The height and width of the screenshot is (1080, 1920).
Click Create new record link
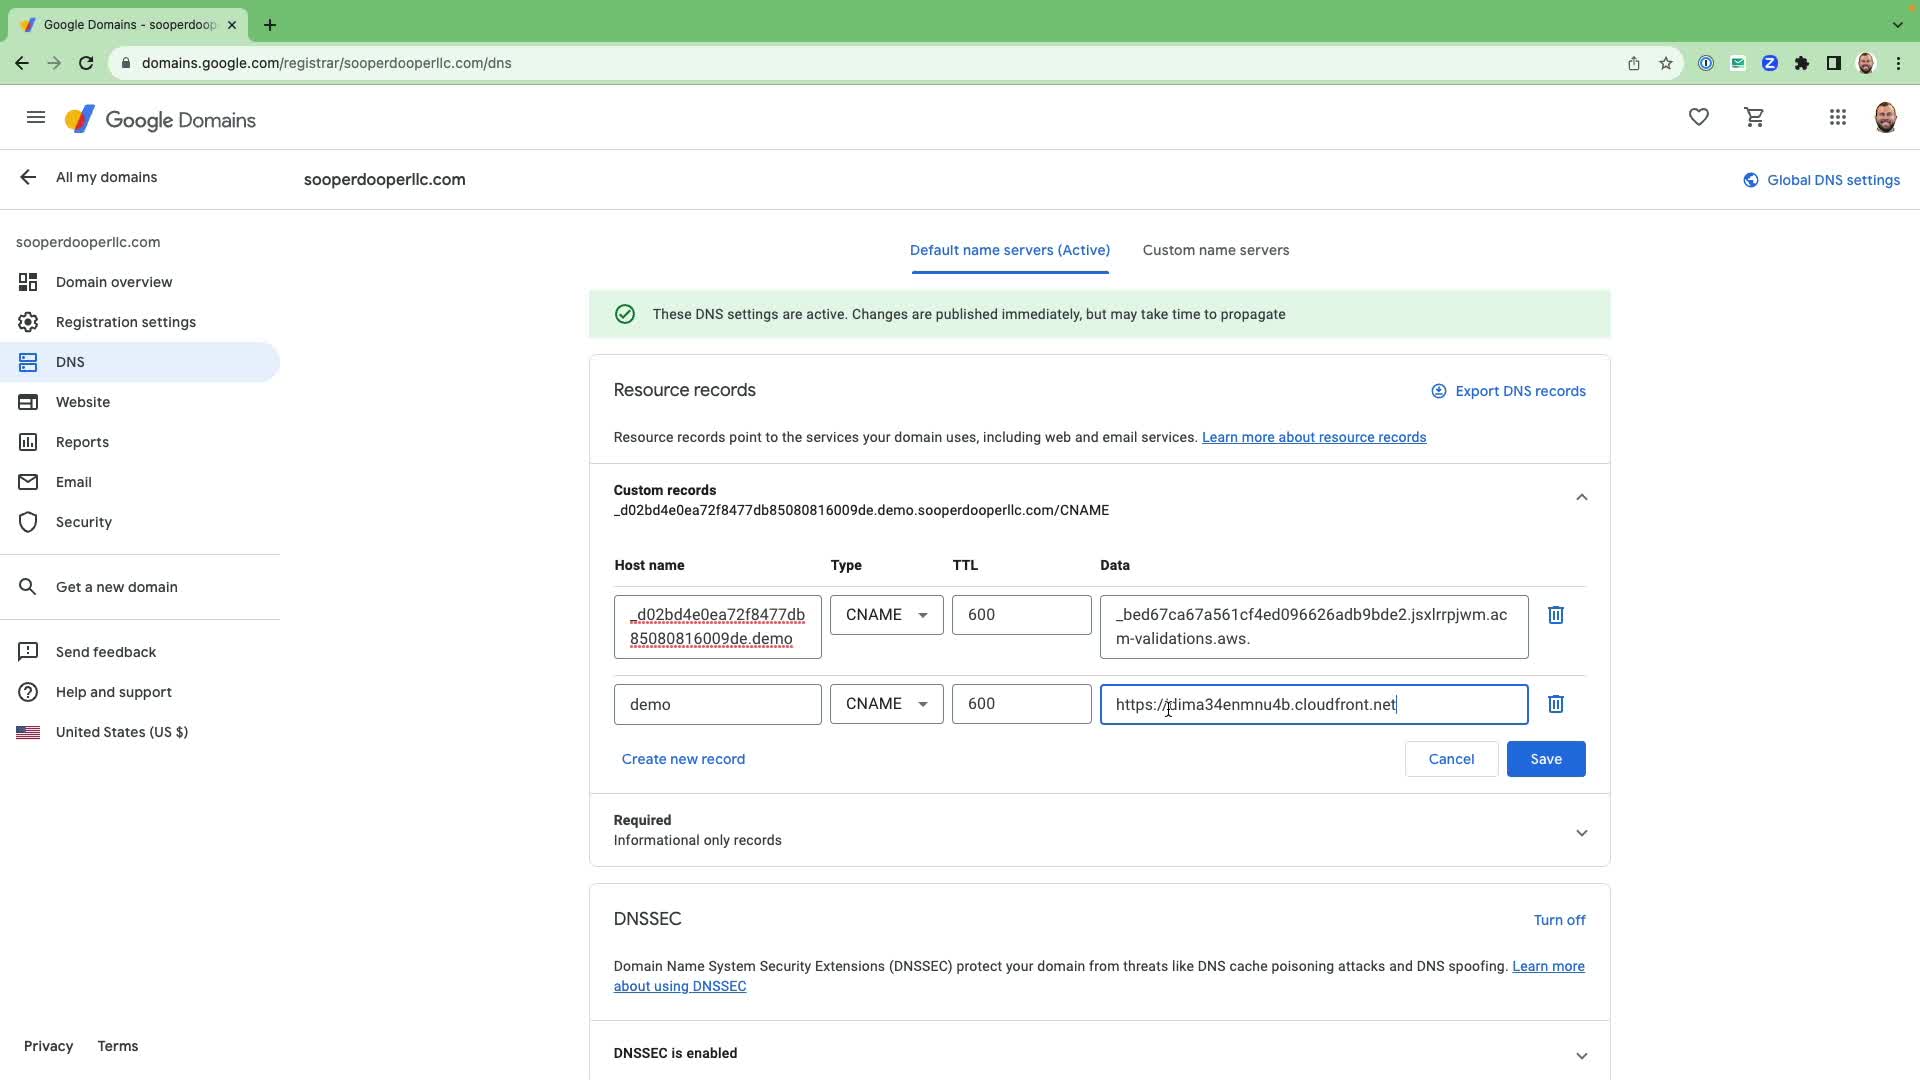[683, 759]
